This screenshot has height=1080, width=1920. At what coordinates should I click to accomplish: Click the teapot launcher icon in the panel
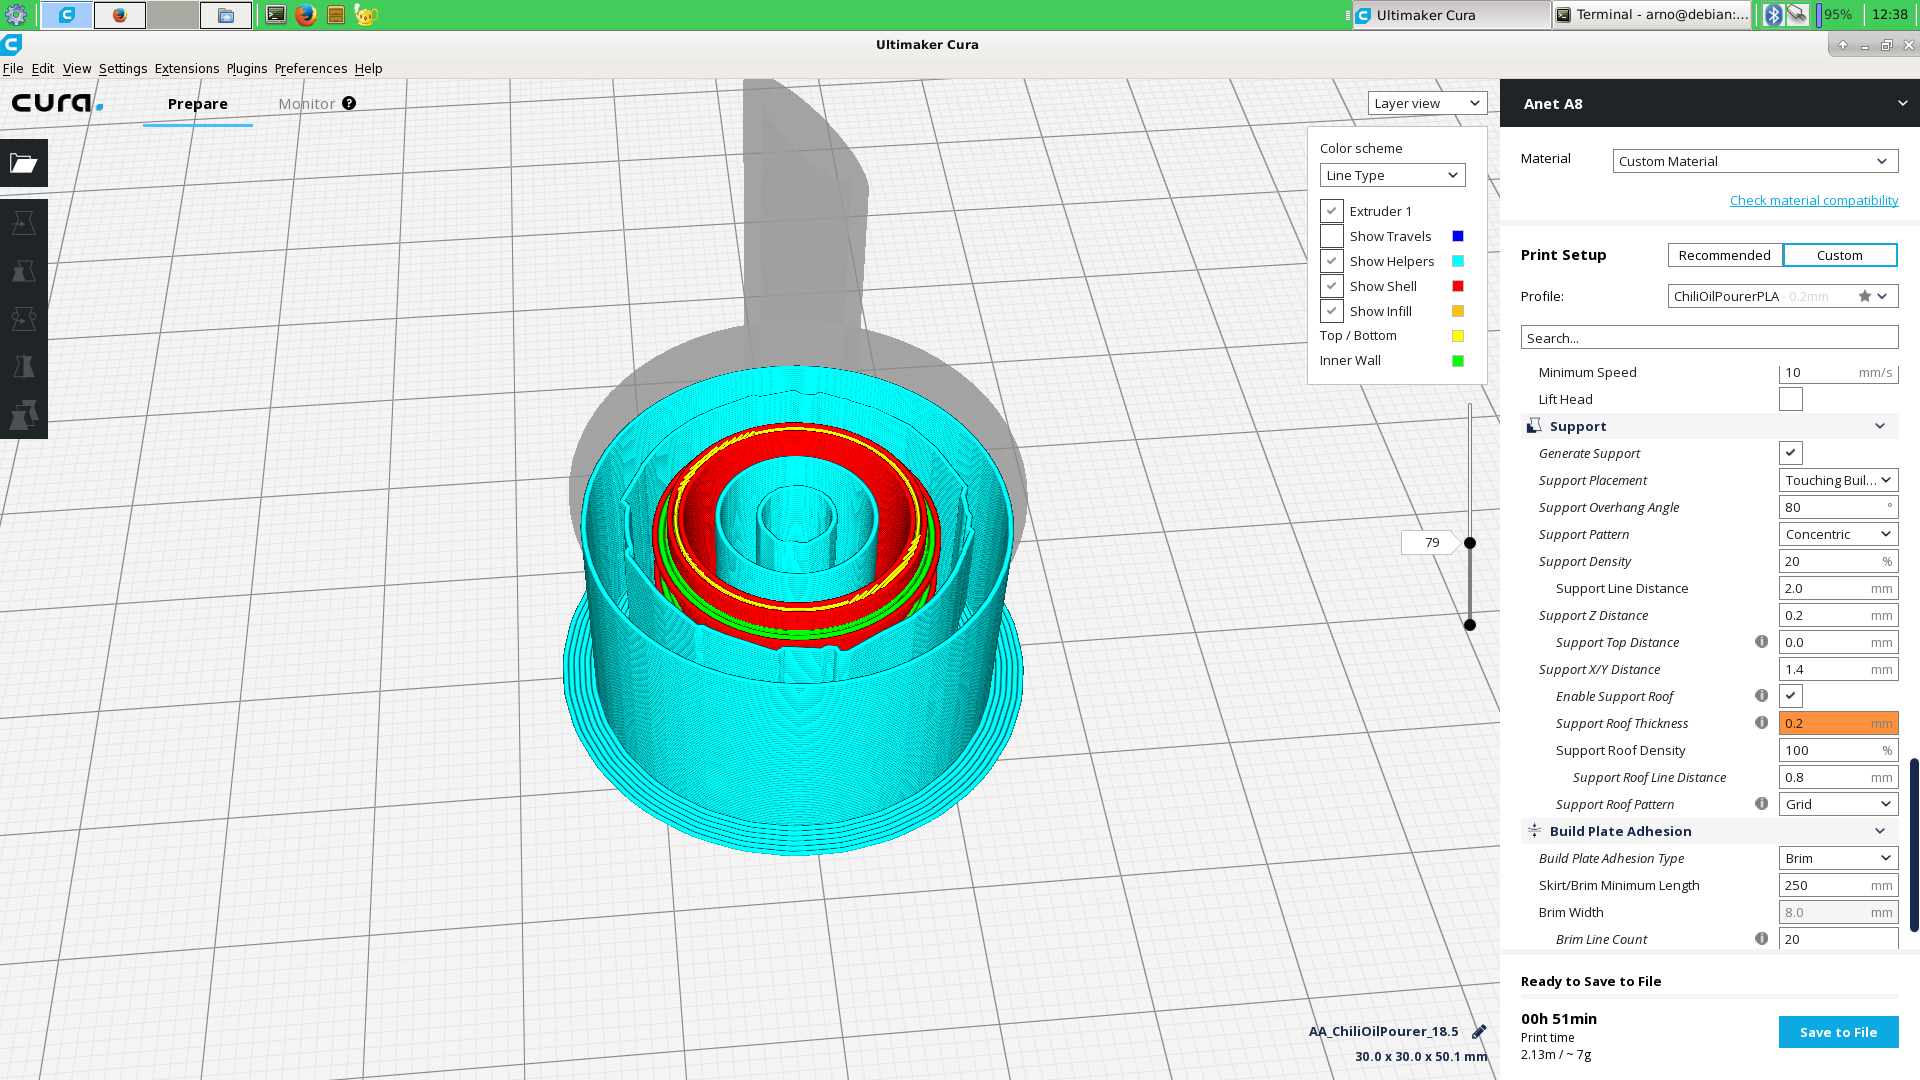tap(366, 15)
